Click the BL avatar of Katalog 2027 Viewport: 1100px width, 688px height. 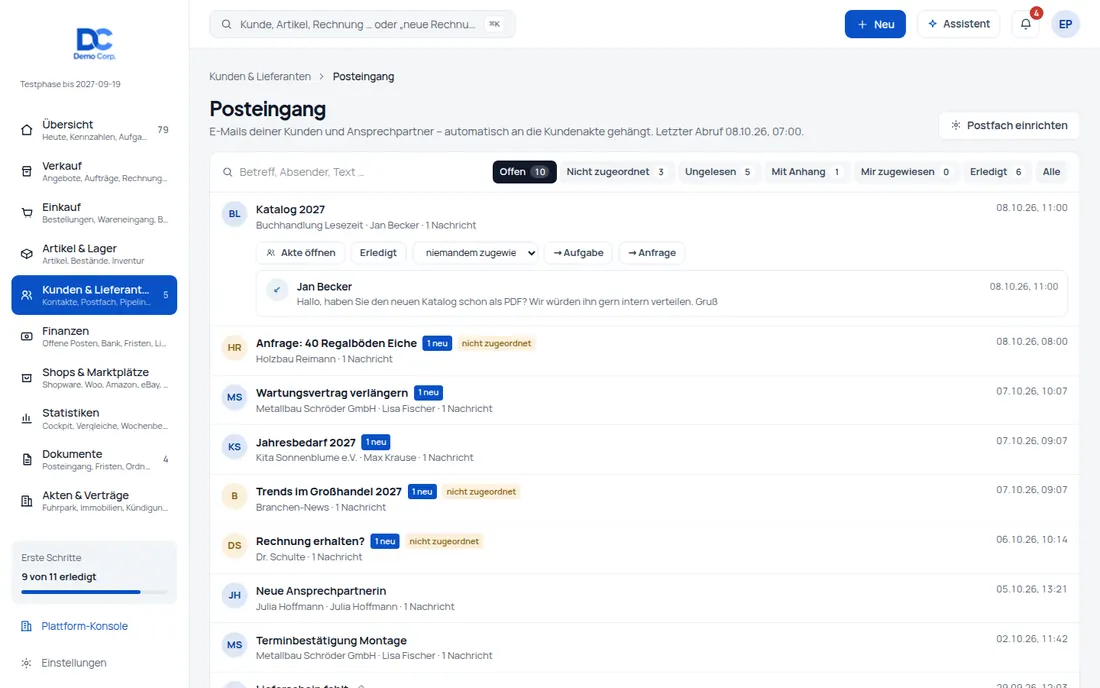(234, 214)
